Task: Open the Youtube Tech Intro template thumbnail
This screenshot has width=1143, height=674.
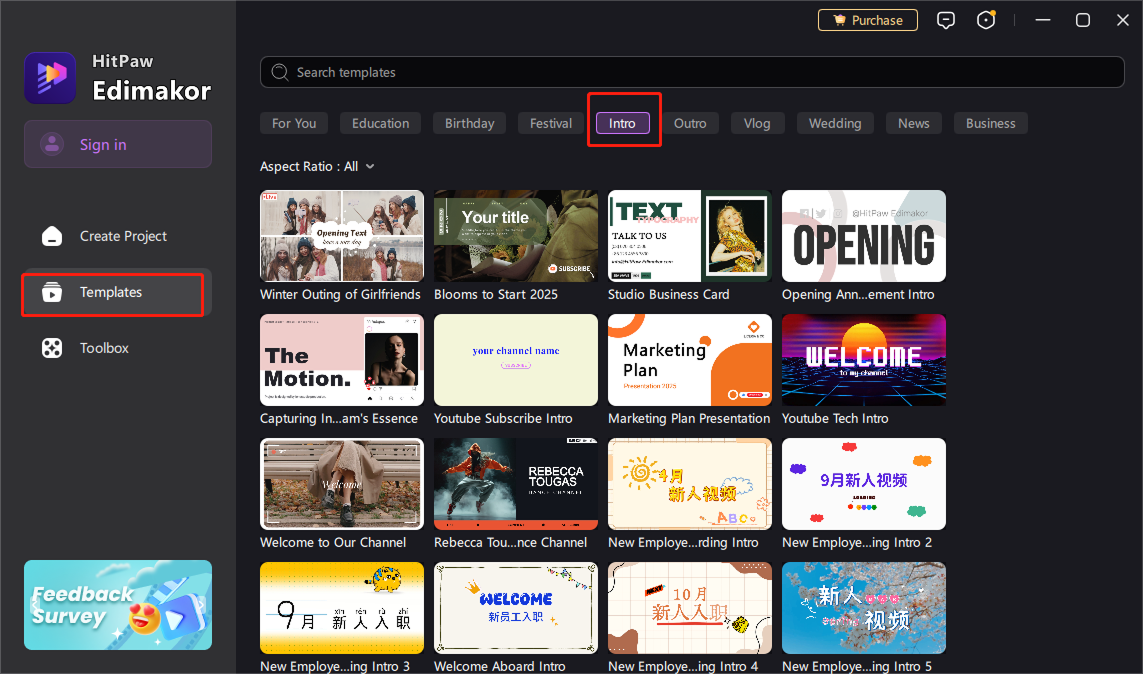Action: pyautogui.click(x=863, y=360)
